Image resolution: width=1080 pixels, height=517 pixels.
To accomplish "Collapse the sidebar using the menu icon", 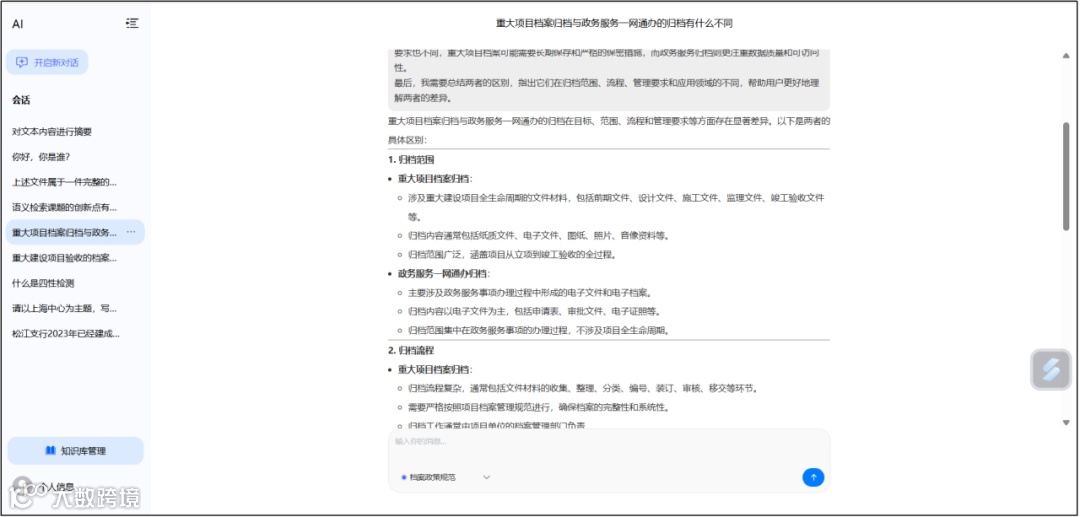I will (132, 23).
